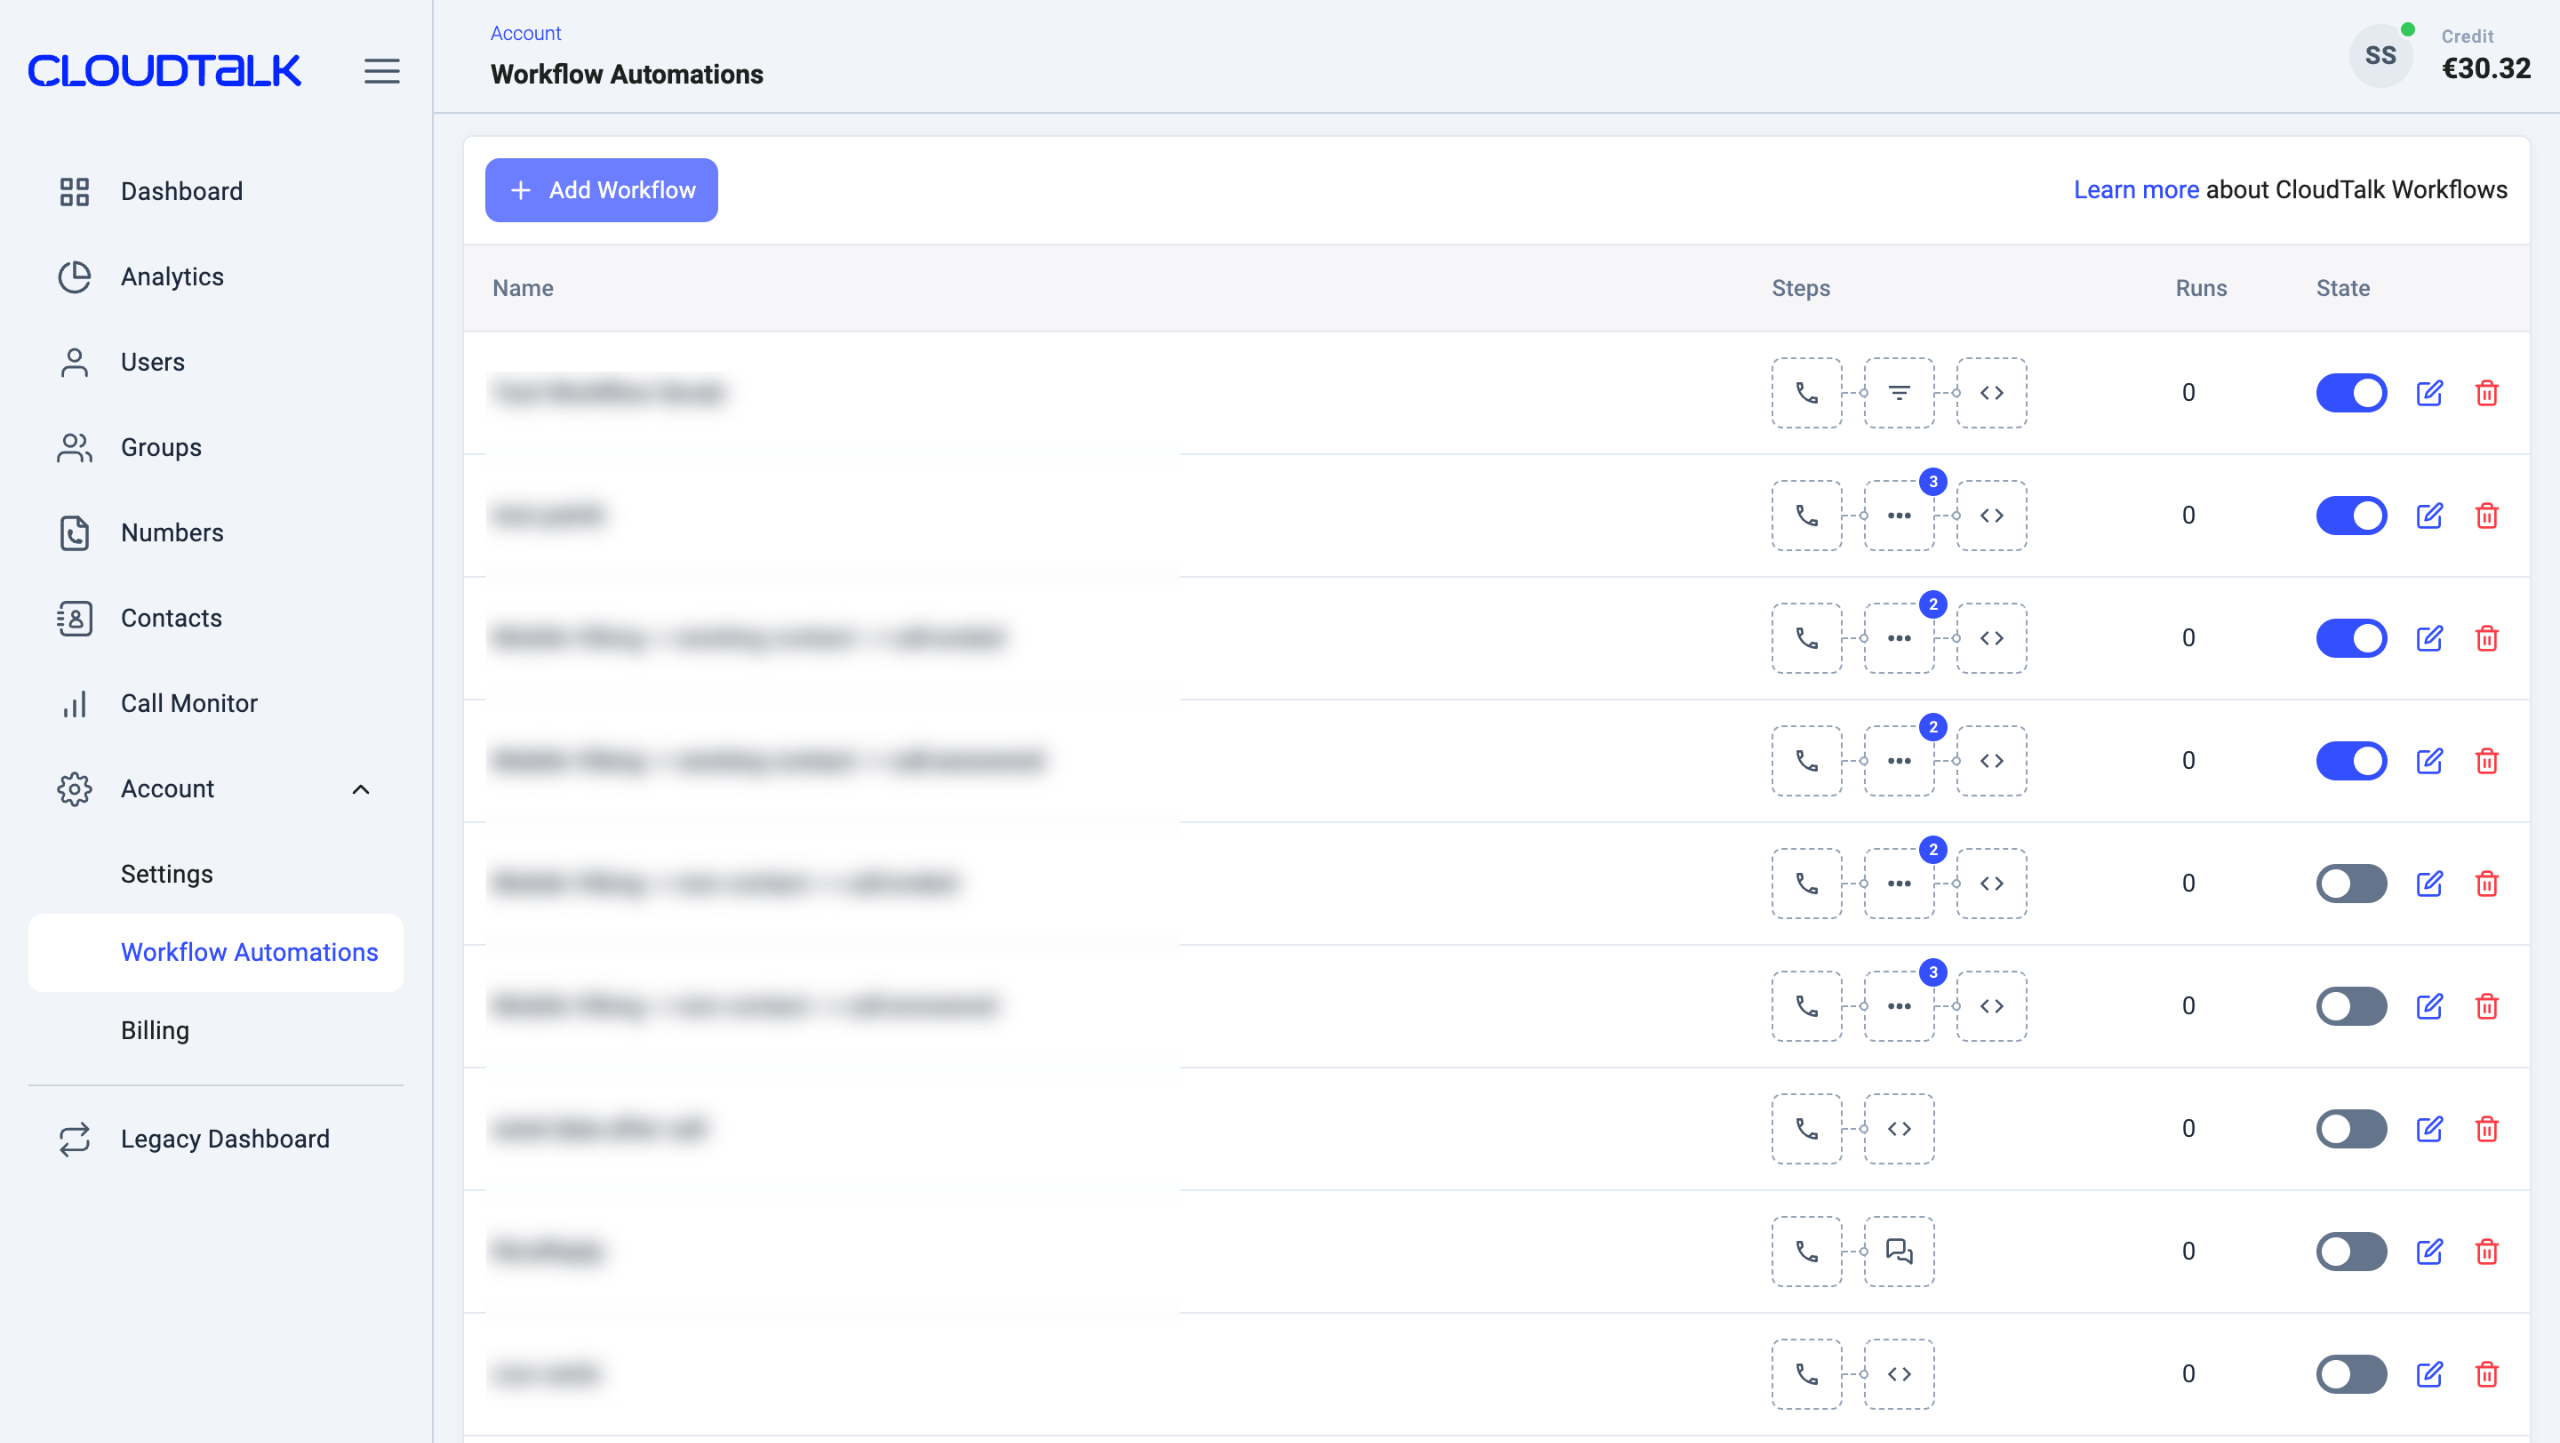The width and height of the screenshot is (2560, 1443).
Task: Open Billing in the Account submenu
Action: [155, 1030]
